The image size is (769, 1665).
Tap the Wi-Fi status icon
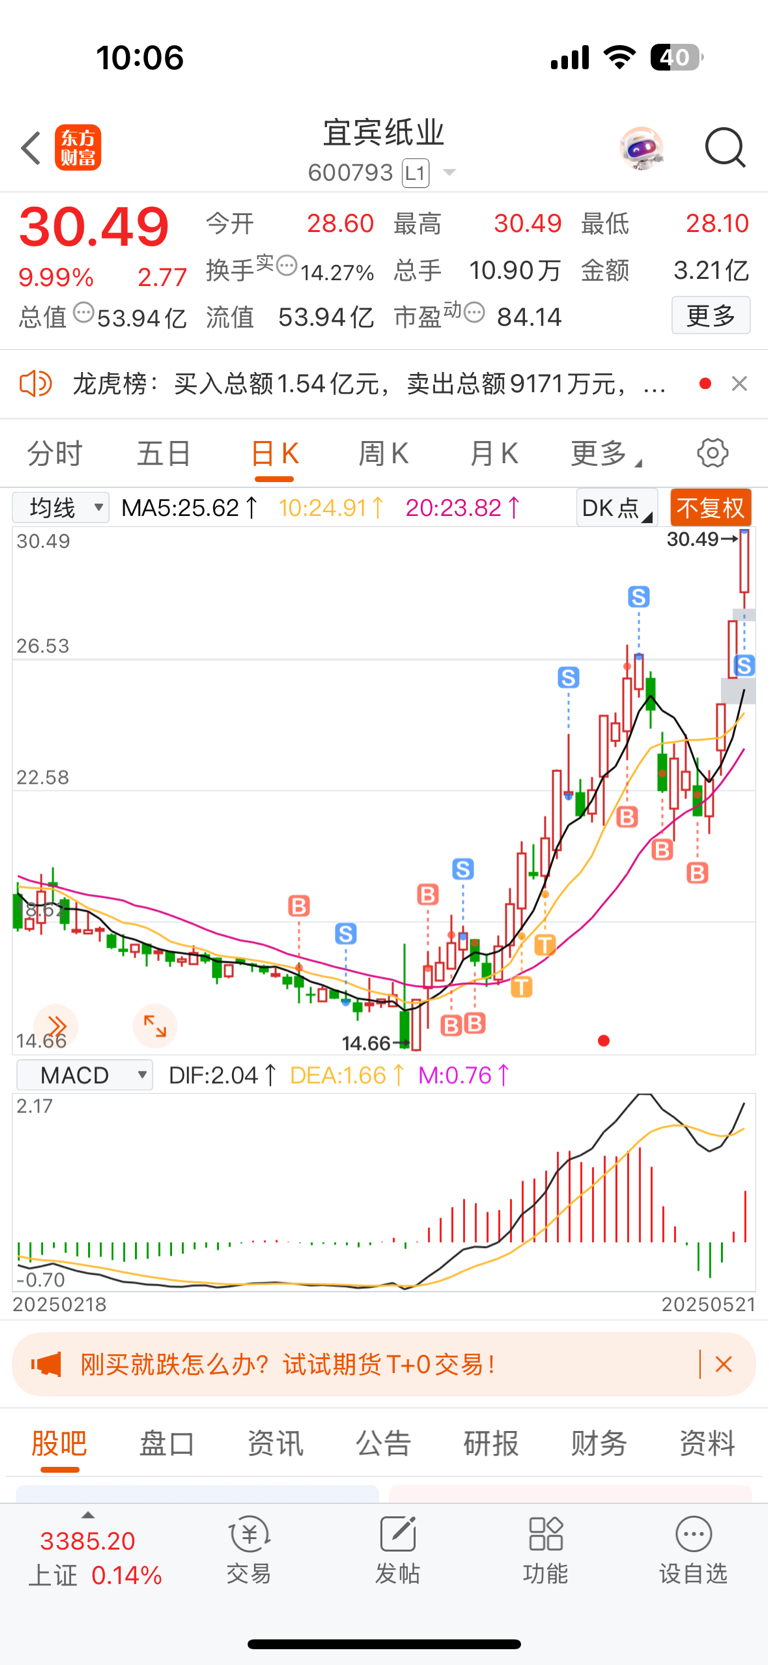620,58
